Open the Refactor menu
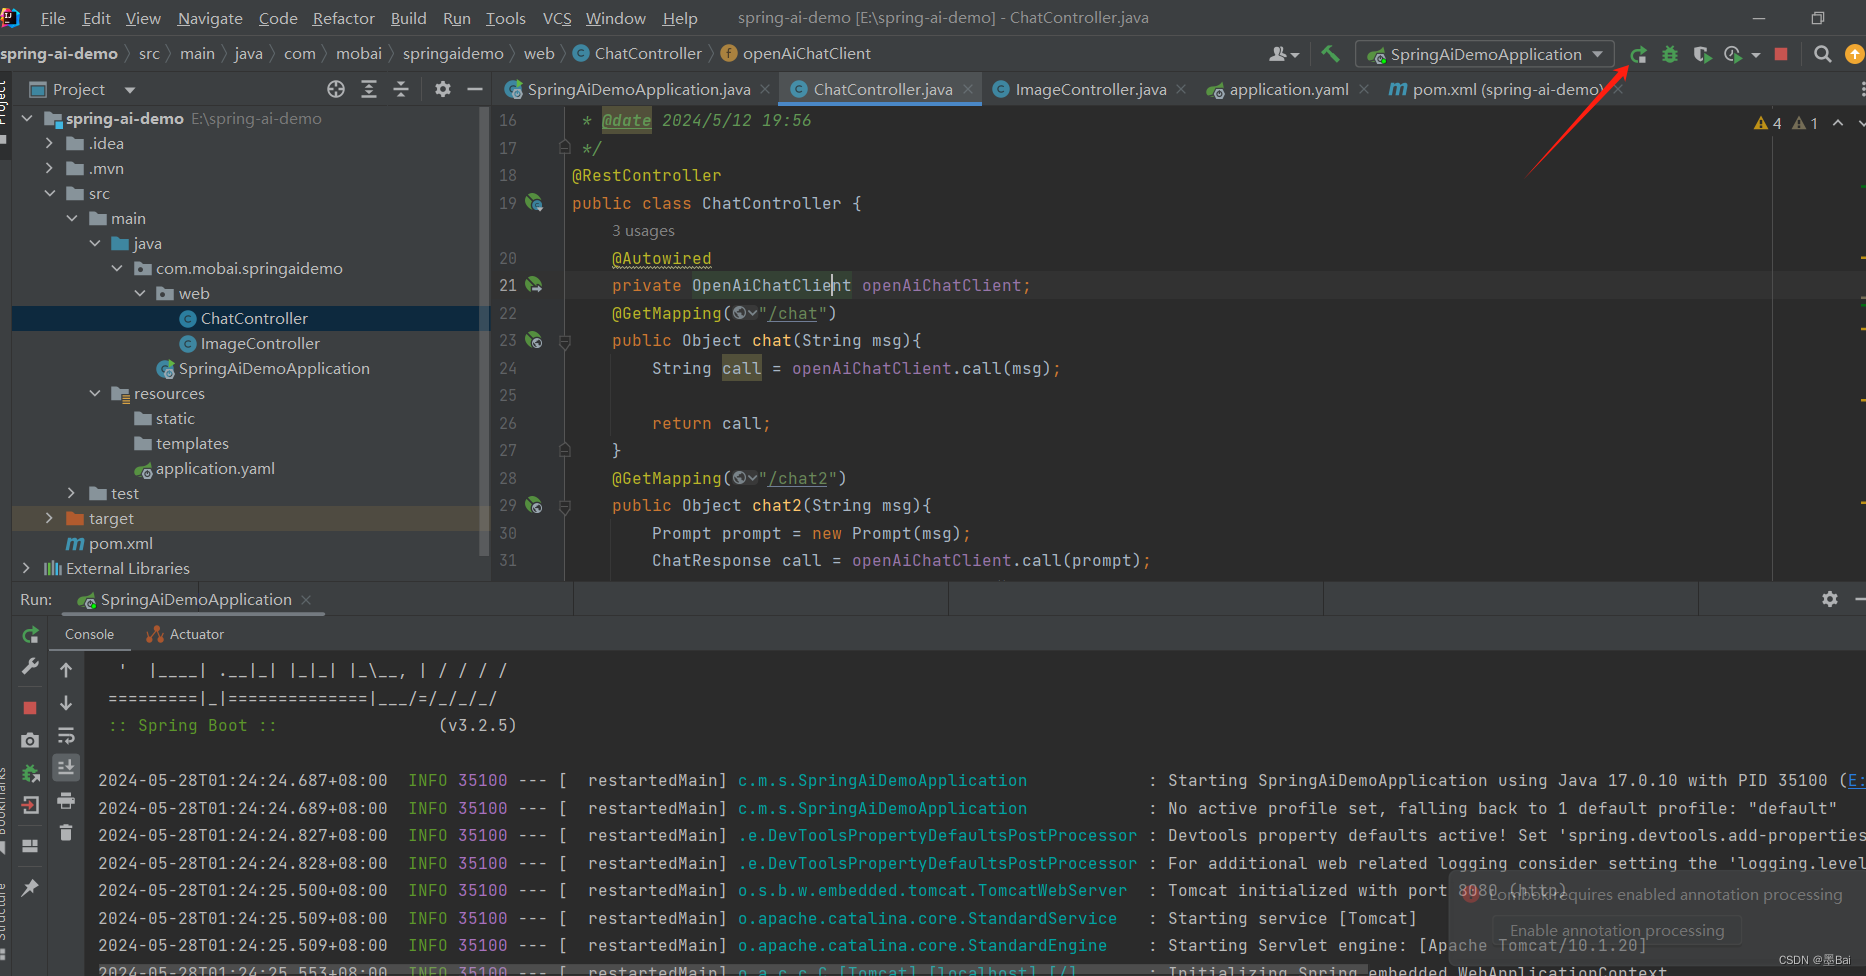Screen dimensions: 1866x976 click(343, 18)
